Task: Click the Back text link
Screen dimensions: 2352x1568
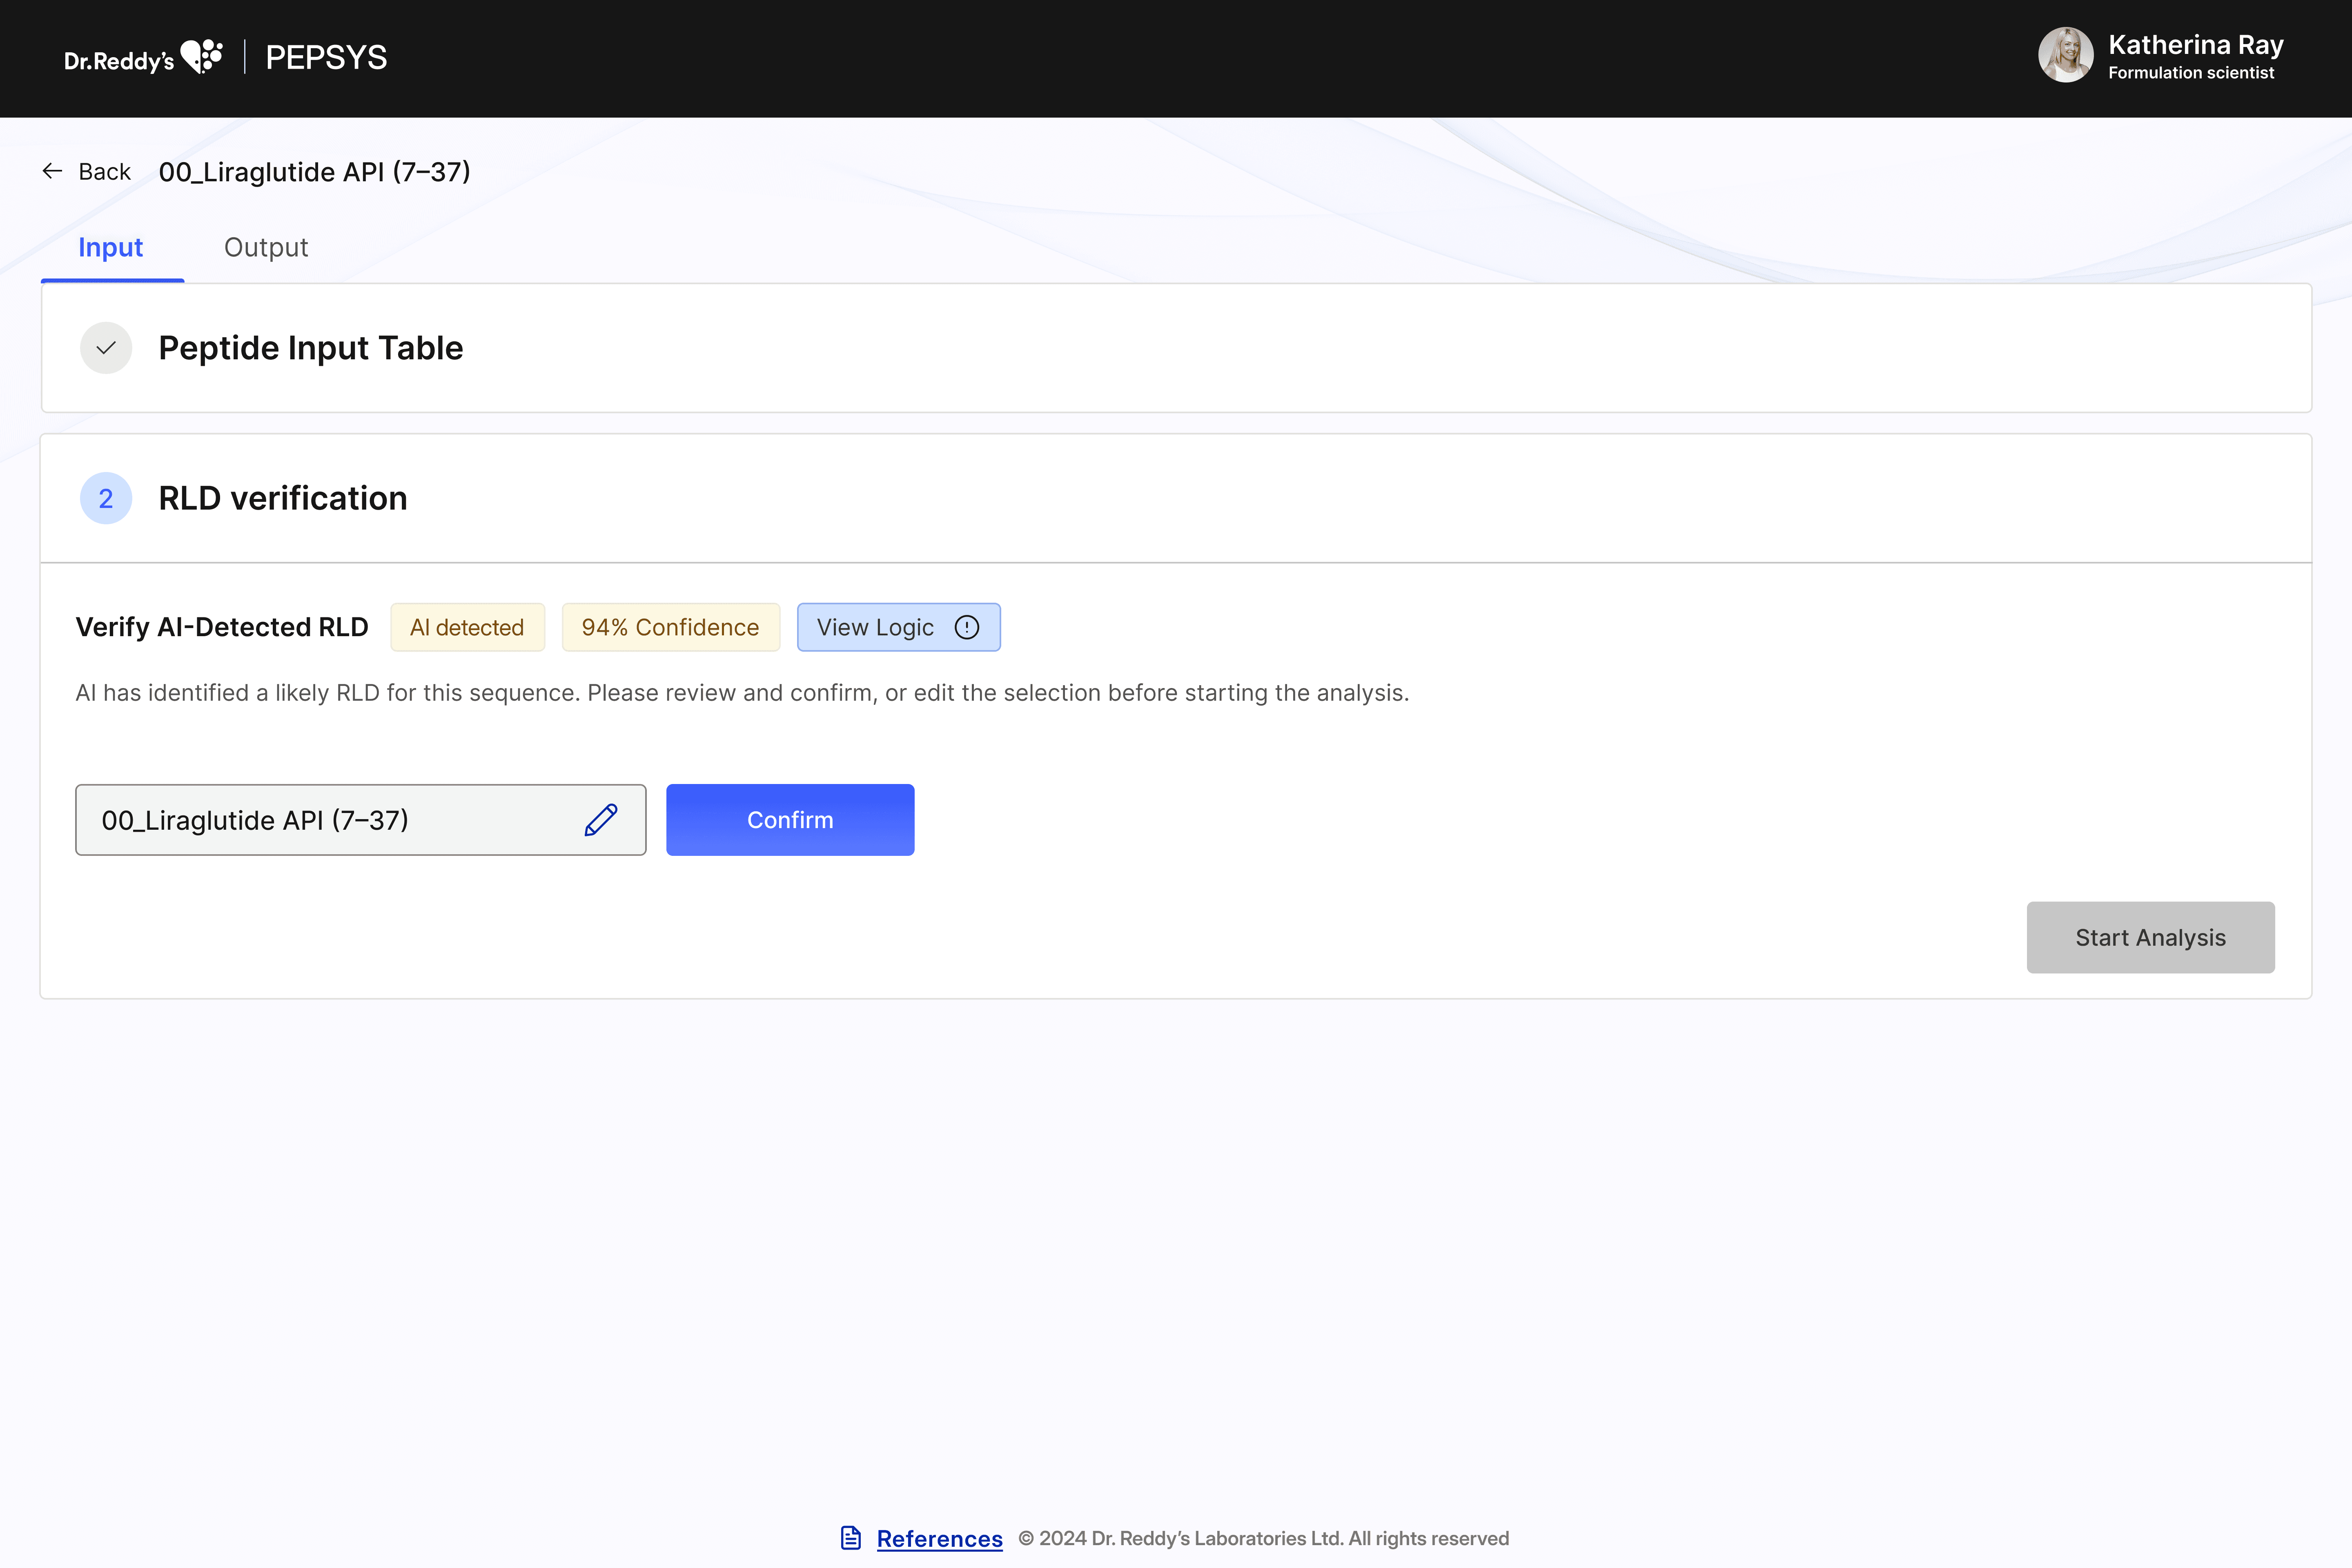Action: (x=105, y=172)
